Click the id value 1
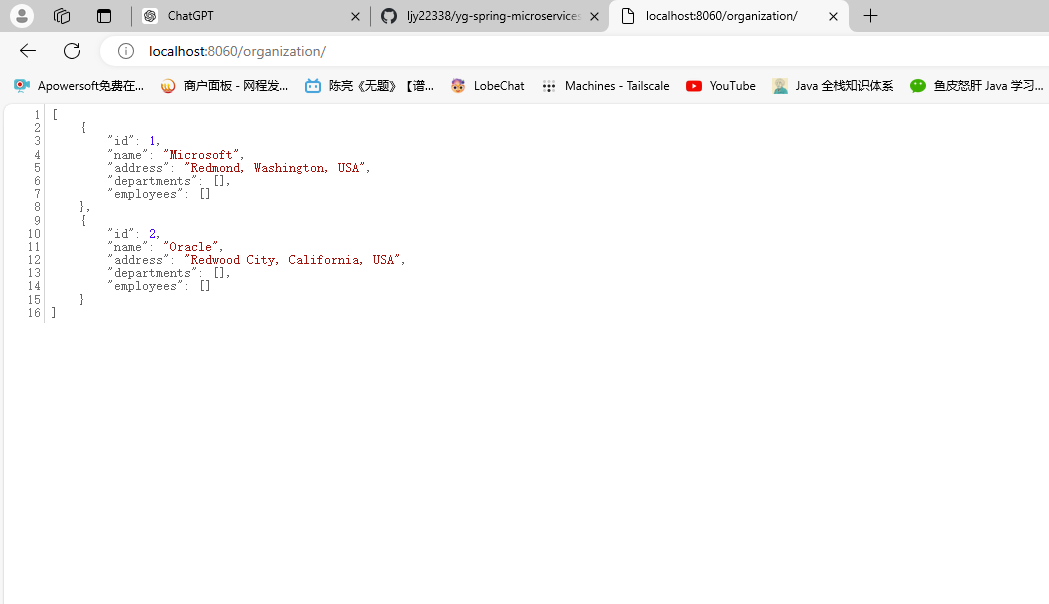 tap(153, 141)
